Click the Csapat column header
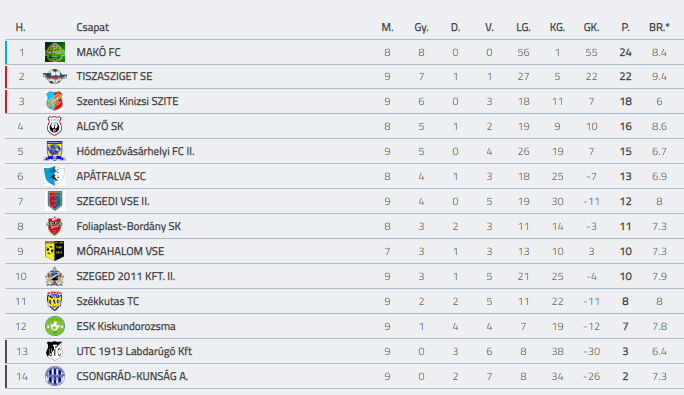The height and width of the screenshot is (395, 684). click(x=92, y=27)
